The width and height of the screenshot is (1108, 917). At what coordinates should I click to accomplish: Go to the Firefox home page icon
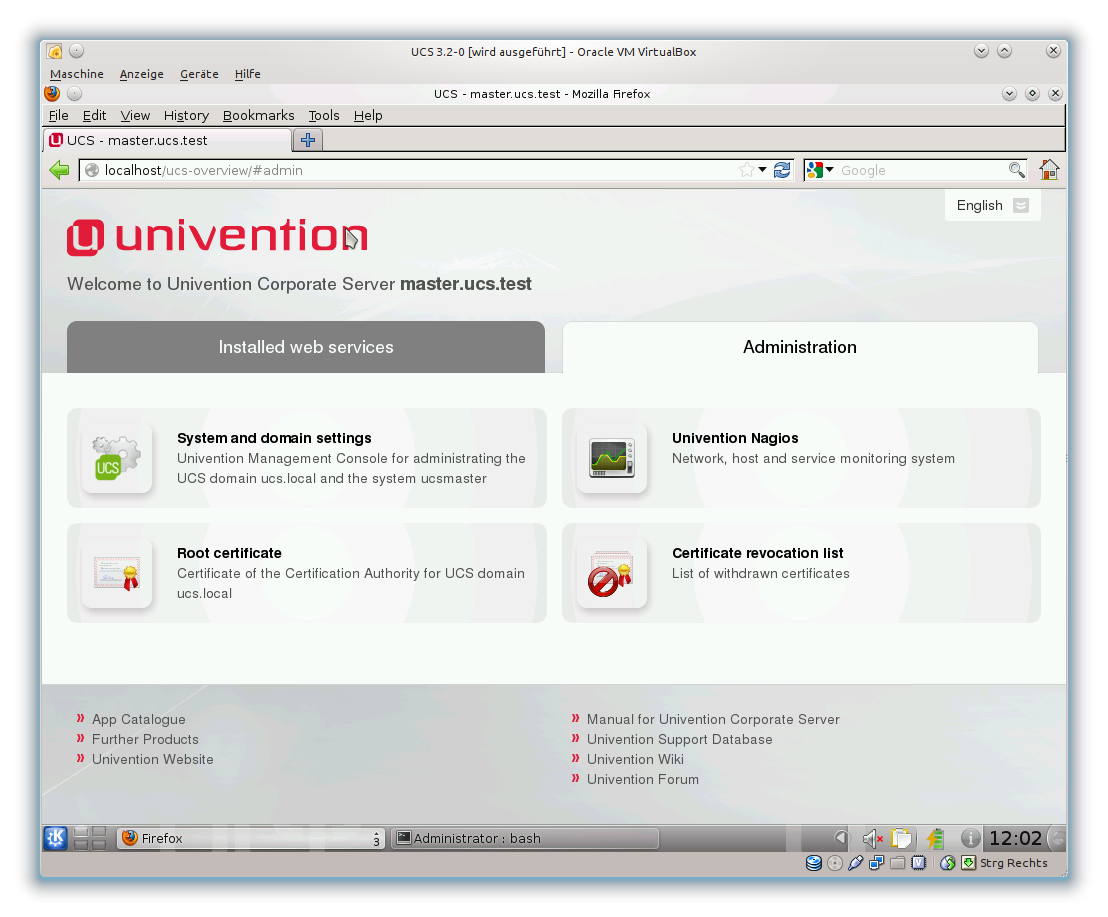coord(1049,170)
